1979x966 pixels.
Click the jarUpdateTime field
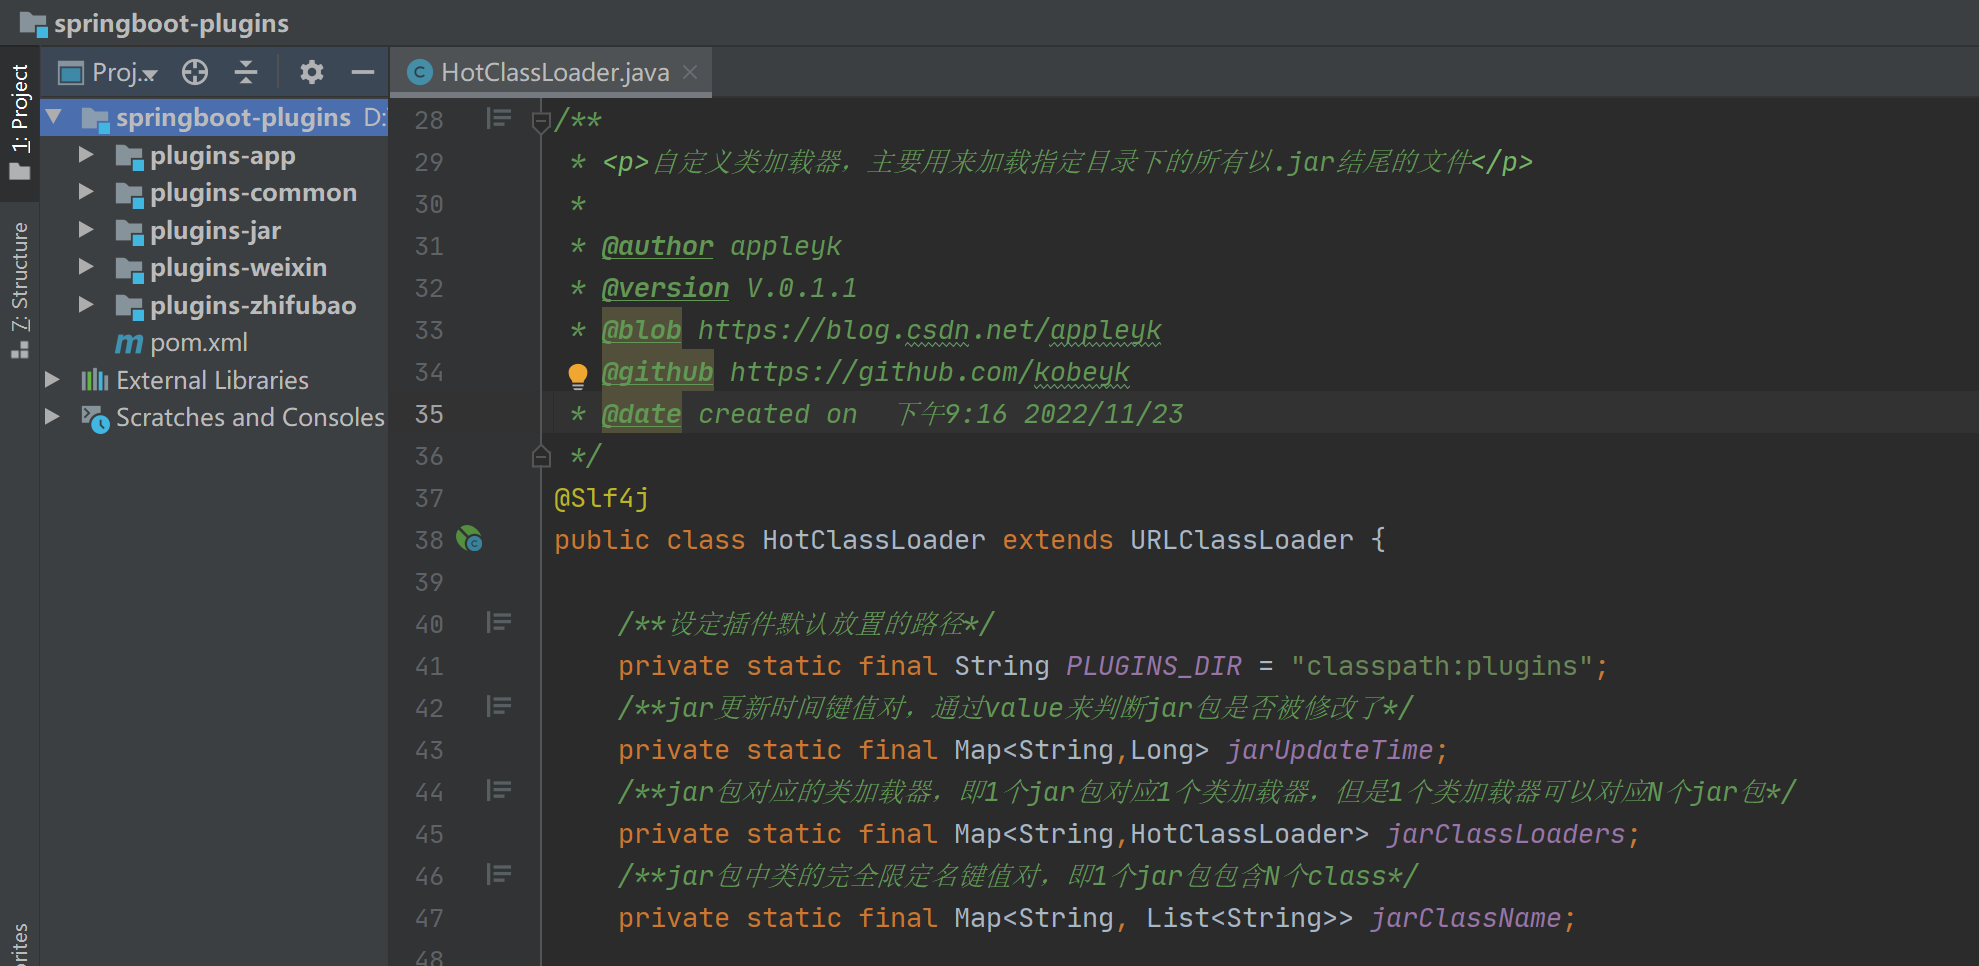1329,750
